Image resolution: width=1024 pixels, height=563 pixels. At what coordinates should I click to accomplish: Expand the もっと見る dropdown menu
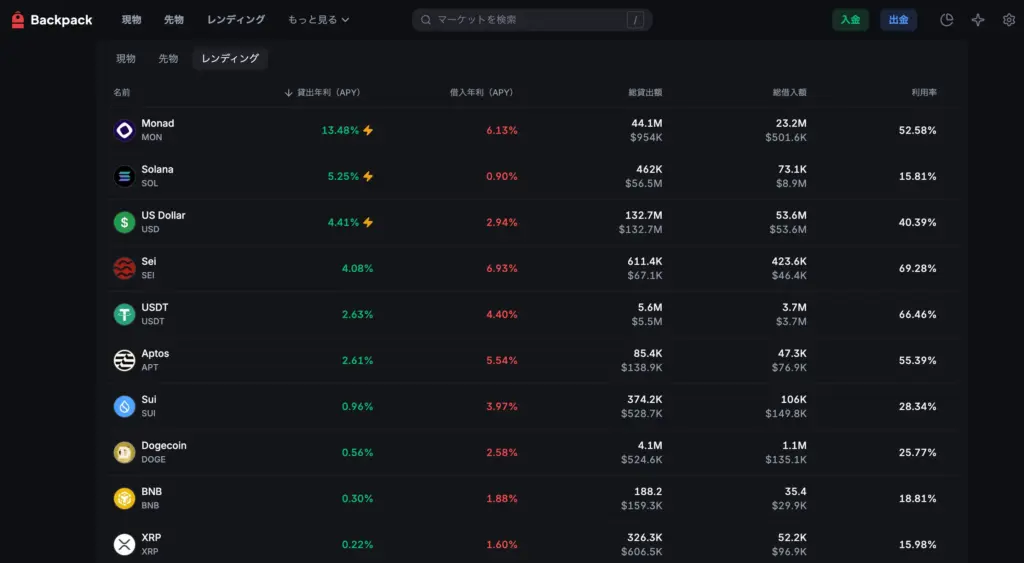pyautogui.click(x=318, y=20)
